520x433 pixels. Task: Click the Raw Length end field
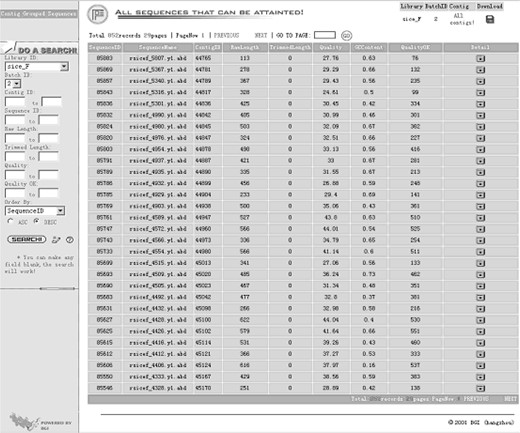48,138
